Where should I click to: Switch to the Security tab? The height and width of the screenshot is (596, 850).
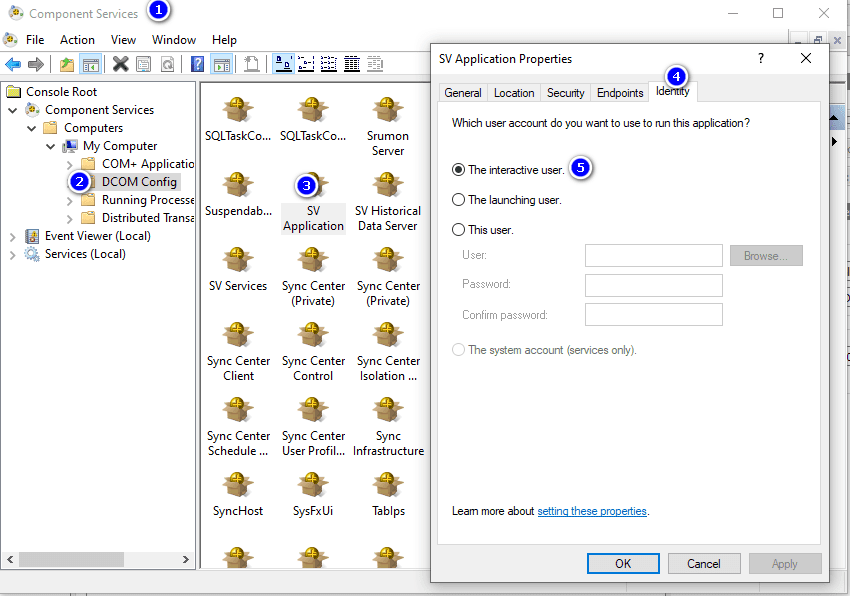point(565,93)
